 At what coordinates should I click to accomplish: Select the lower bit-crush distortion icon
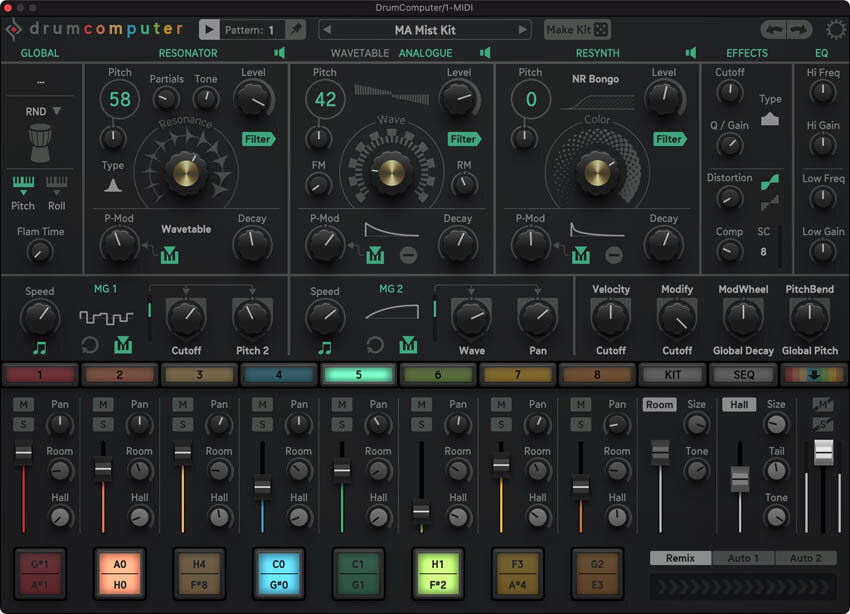coord(770,203)
